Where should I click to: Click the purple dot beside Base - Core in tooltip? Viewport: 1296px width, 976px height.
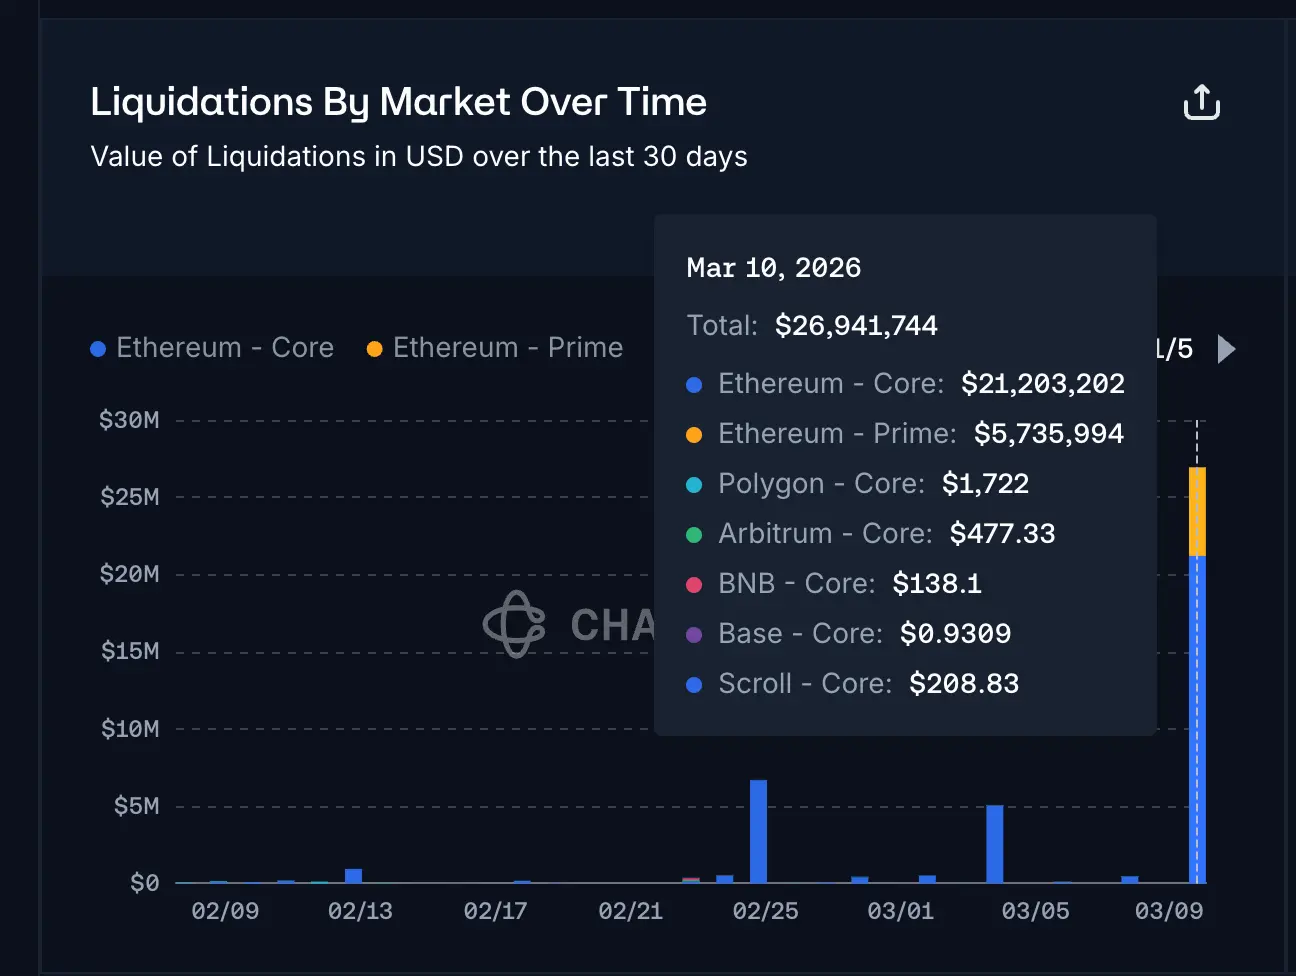[693, 634]
